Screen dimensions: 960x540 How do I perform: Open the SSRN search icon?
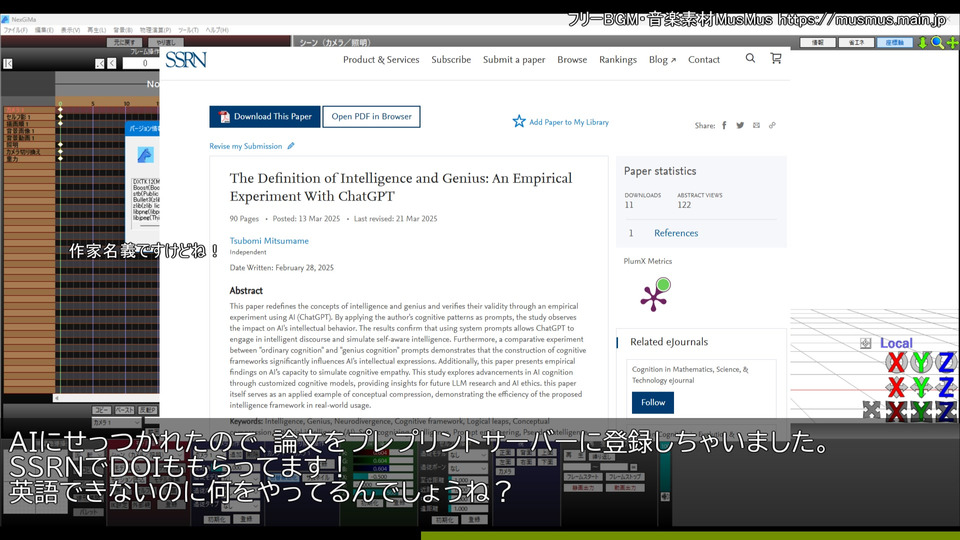tap(750, 59)
